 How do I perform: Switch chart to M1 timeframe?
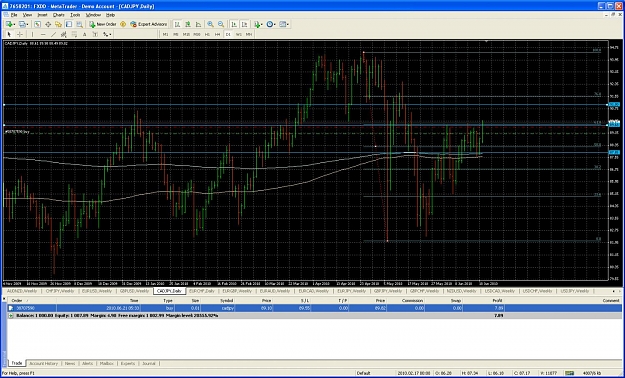point(165,34)
